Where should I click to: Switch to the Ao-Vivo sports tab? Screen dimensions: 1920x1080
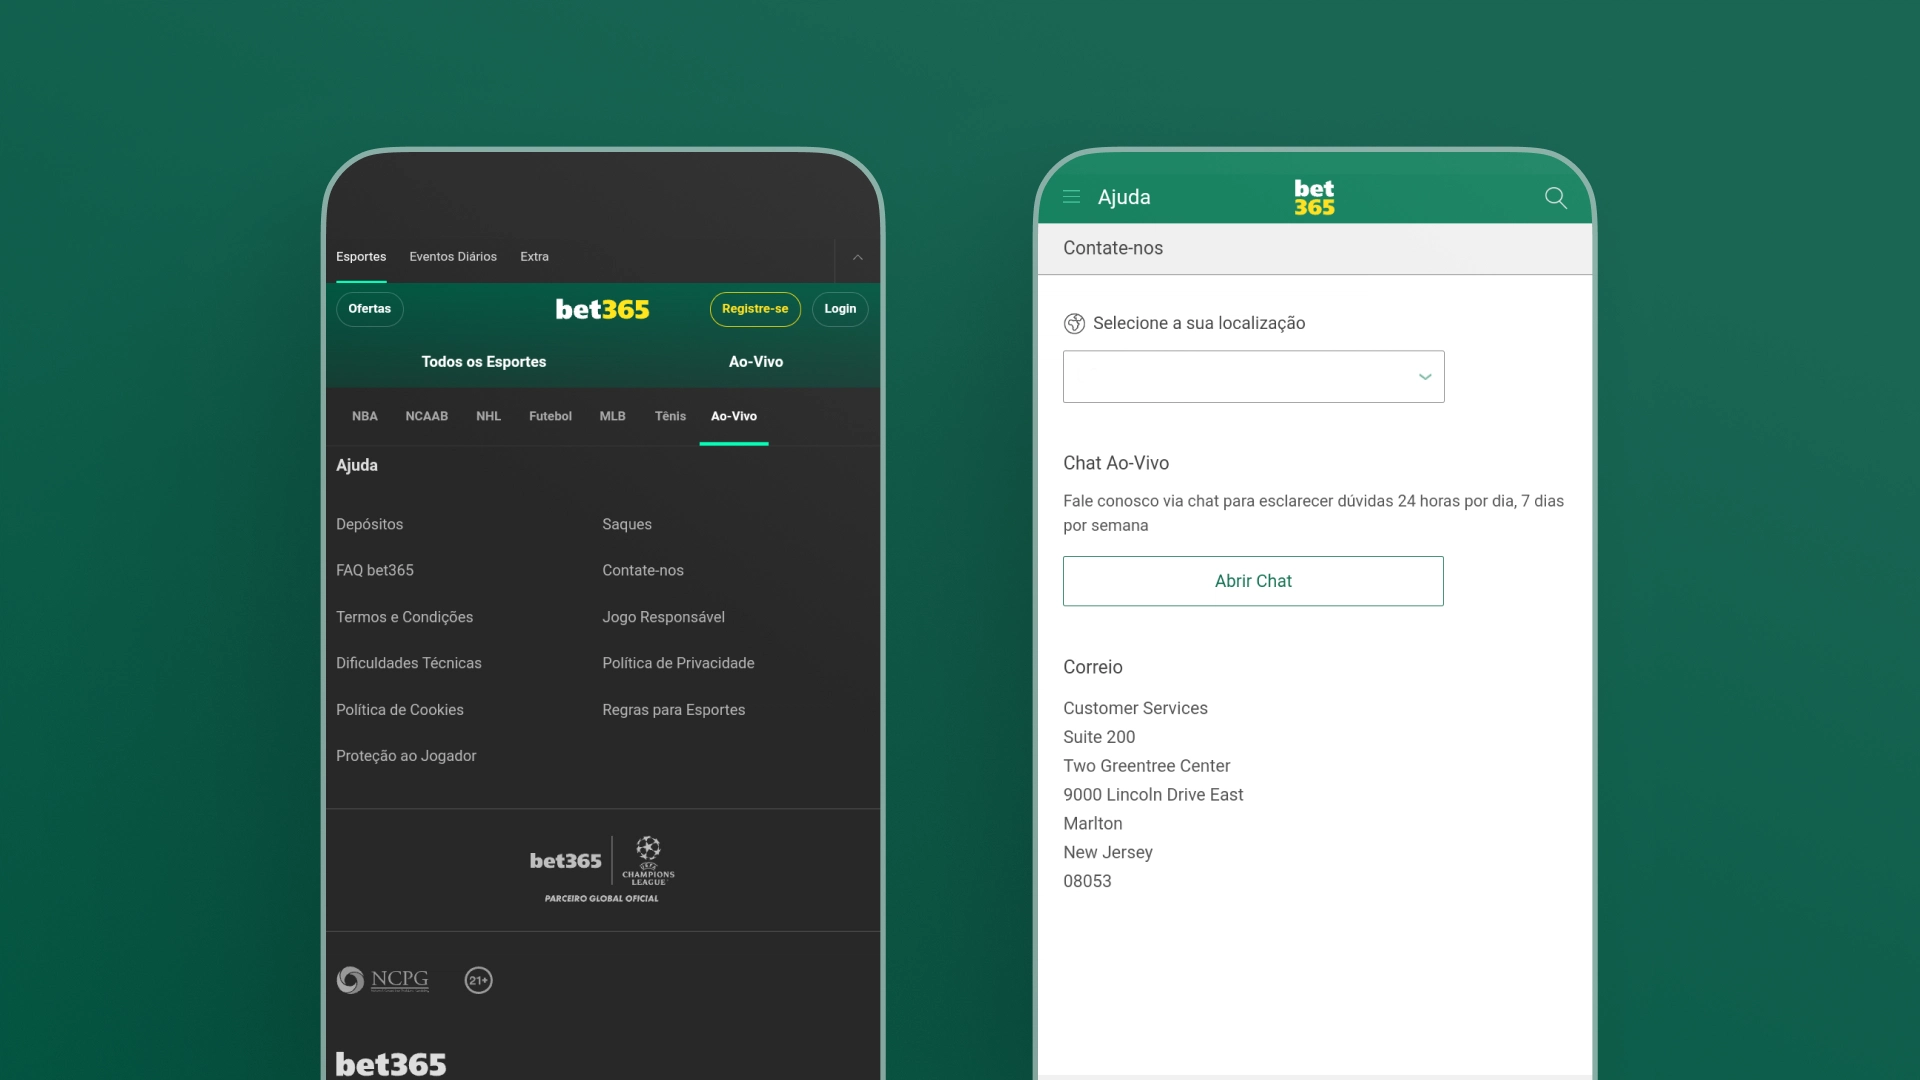pyautogui.click(x=734, y=416)
